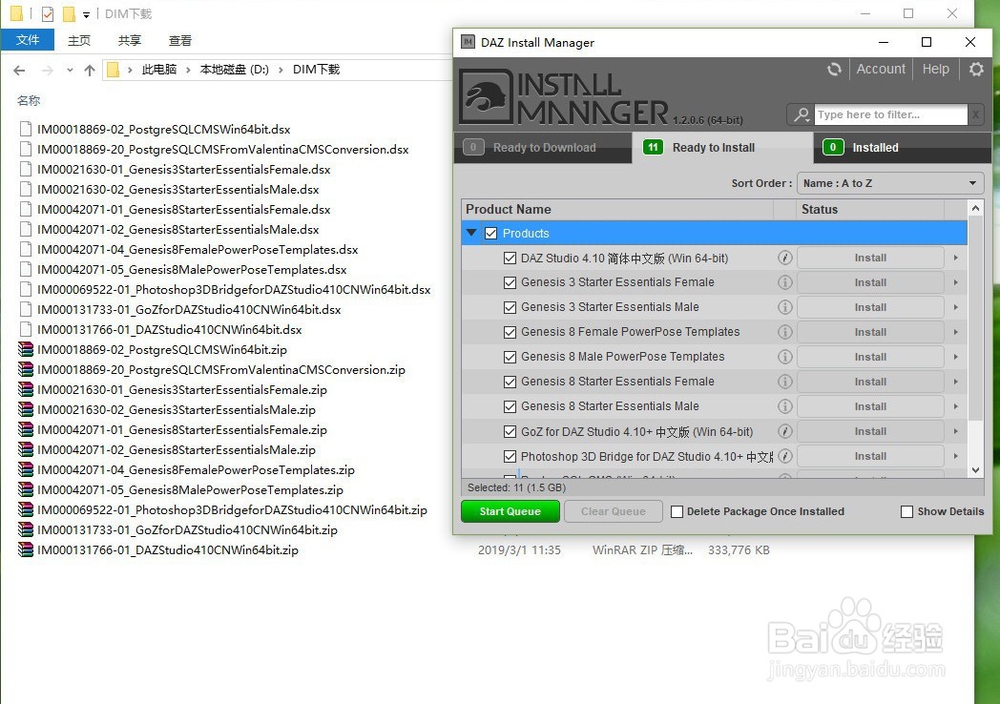Install Genesis 8 Starter Essentials Male
The width and height of the screenshot is (1000, 704).
871,407
